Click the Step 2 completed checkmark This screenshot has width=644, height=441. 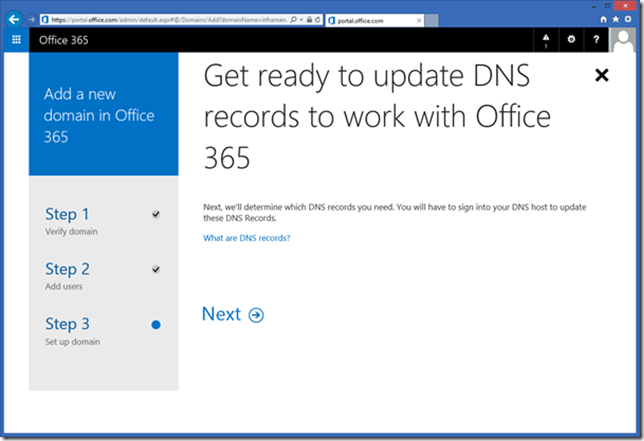tap(155, 269)
